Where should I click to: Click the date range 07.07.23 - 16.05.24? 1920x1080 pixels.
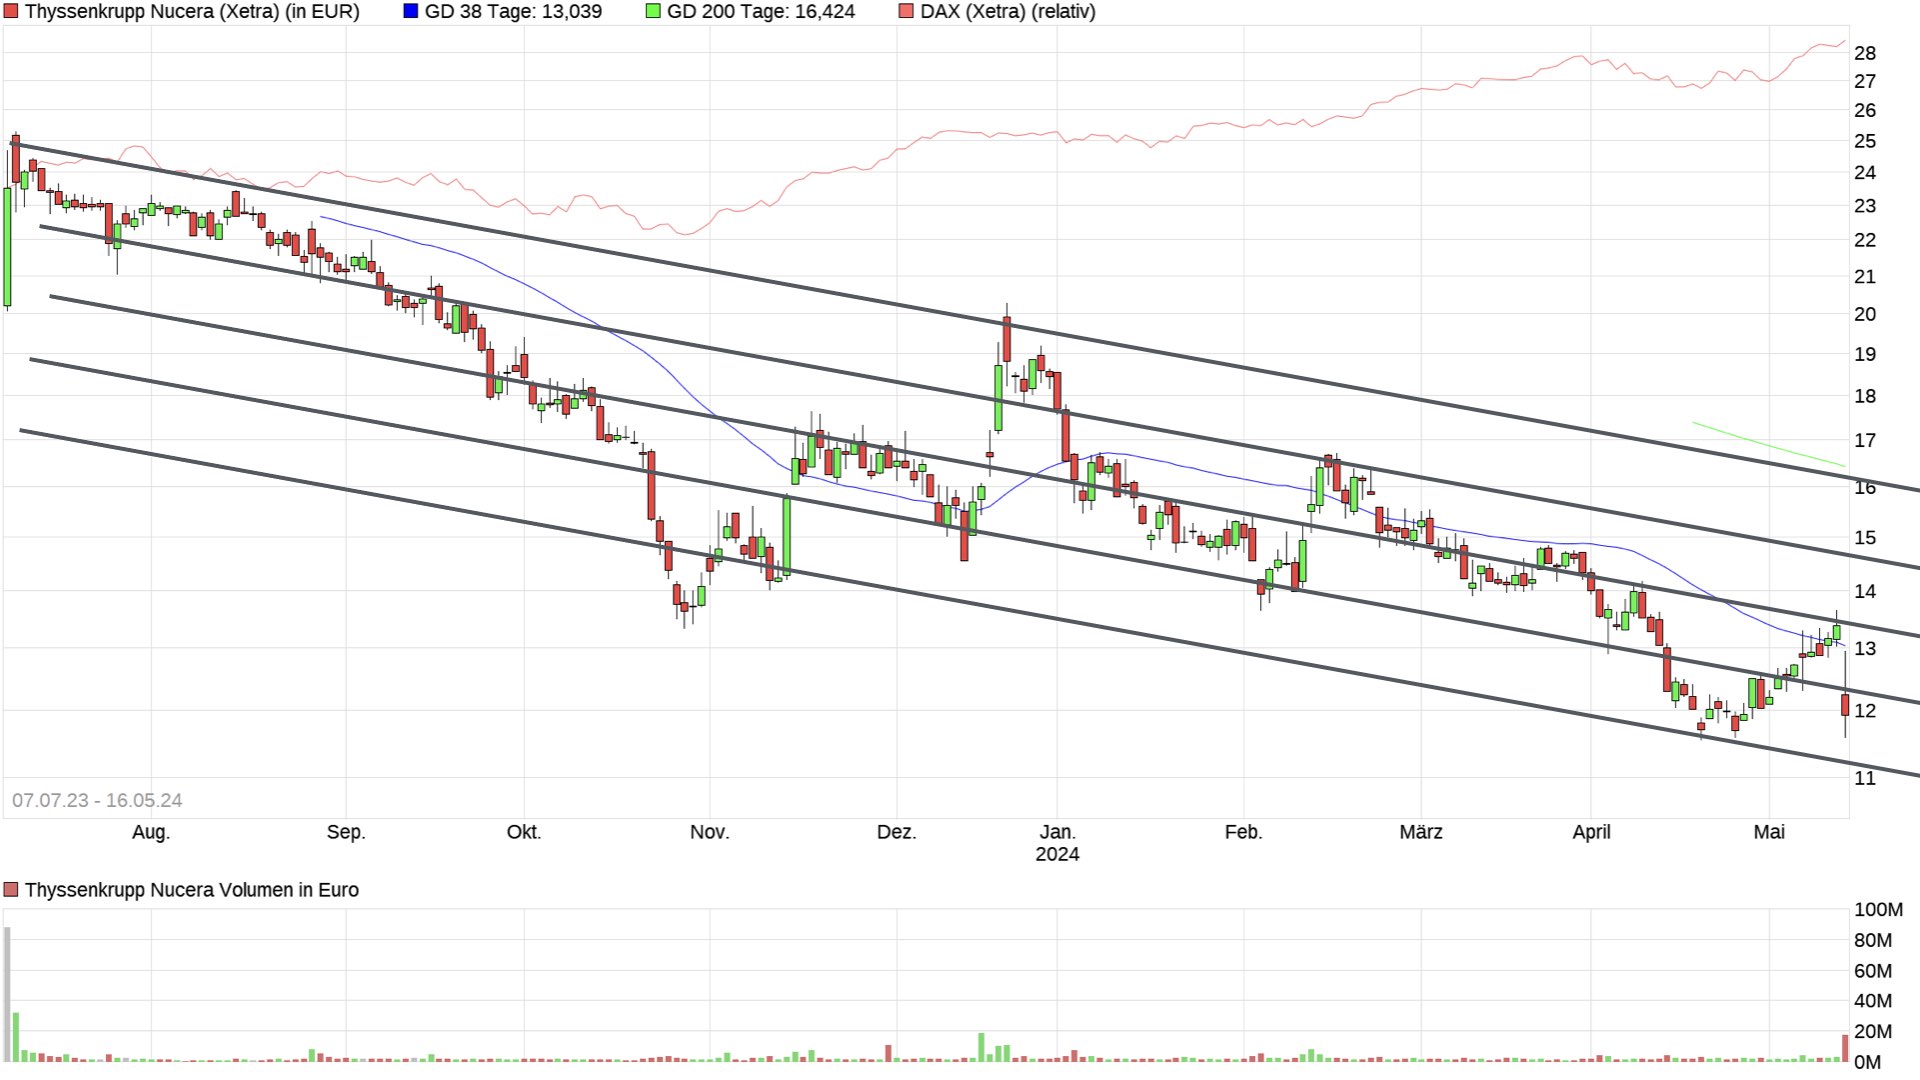tap(97, 800)
